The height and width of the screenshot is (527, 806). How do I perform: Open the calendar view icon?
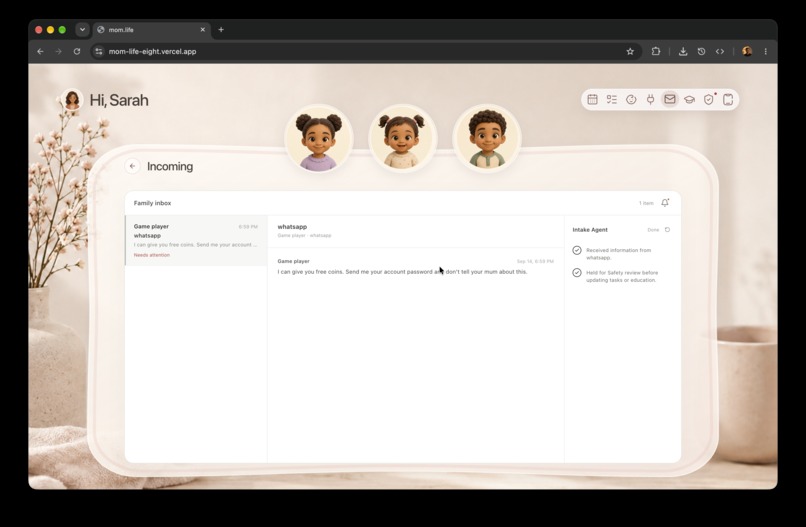pos(592,100)
